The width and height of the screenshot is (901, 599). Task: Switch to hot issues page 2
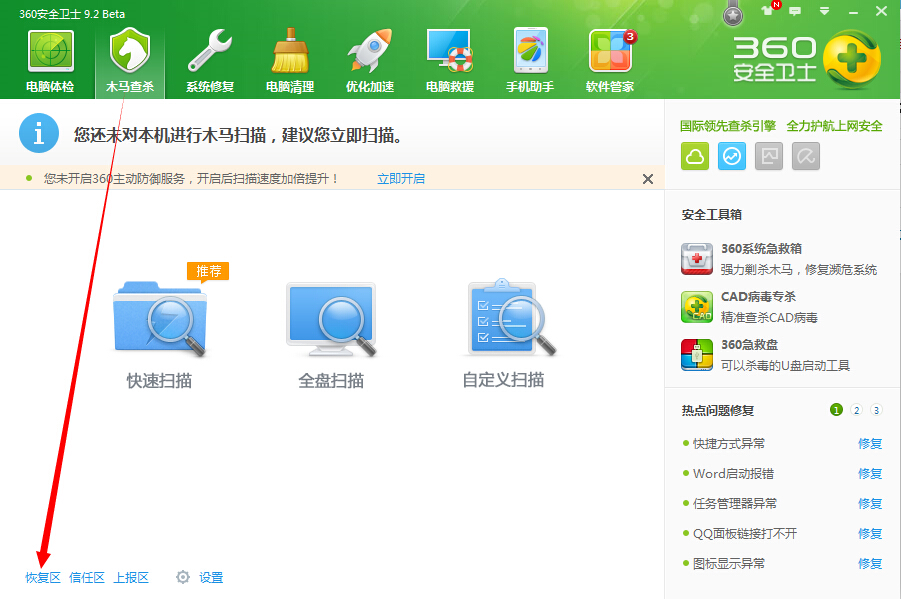[856, 410]
